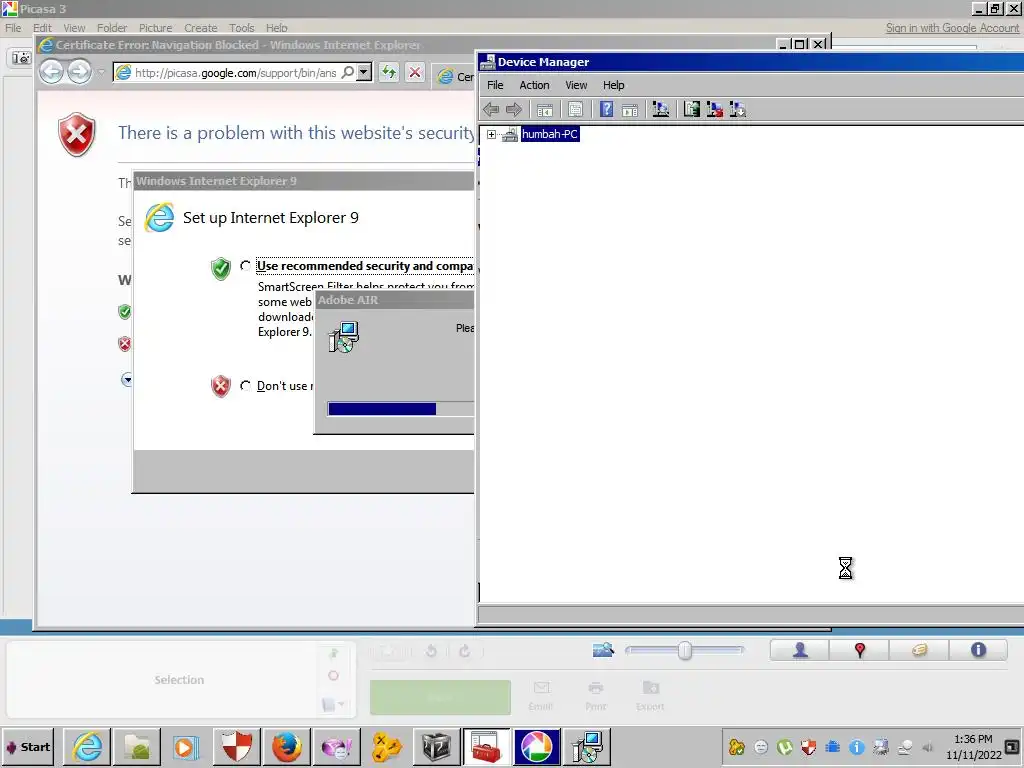
Task: Open Windows Media Player taskbar icon
Action: pos(185,747)
